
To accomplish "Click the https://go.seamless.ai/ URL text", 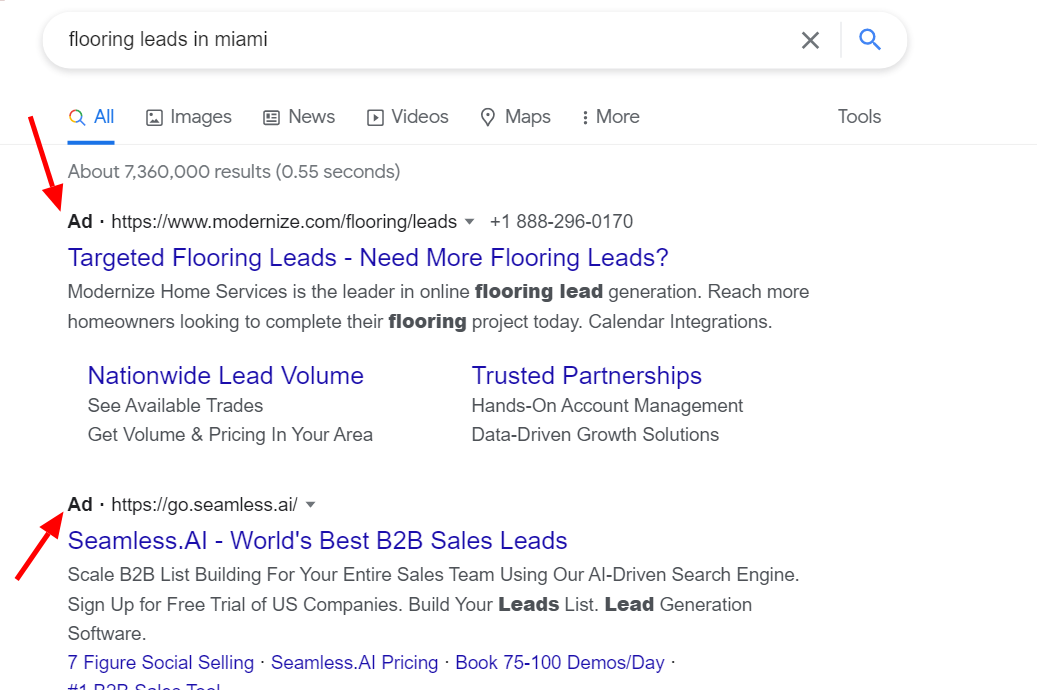I will pyautogui.click(x=204, y=505).
